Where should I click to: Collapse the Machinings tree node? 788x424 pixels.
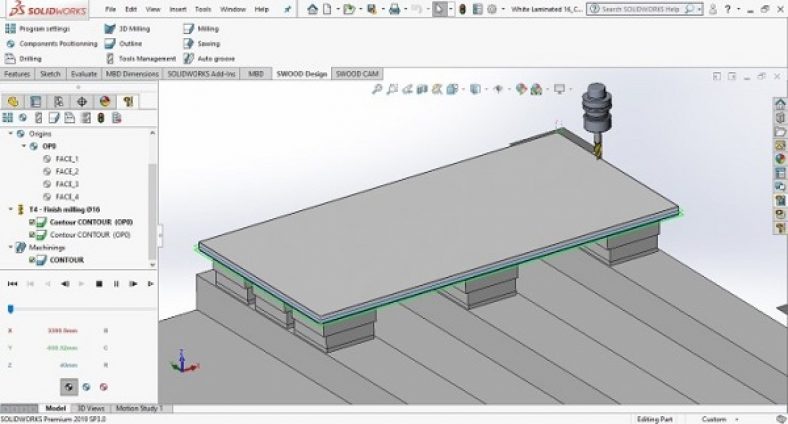coord(11,247)
